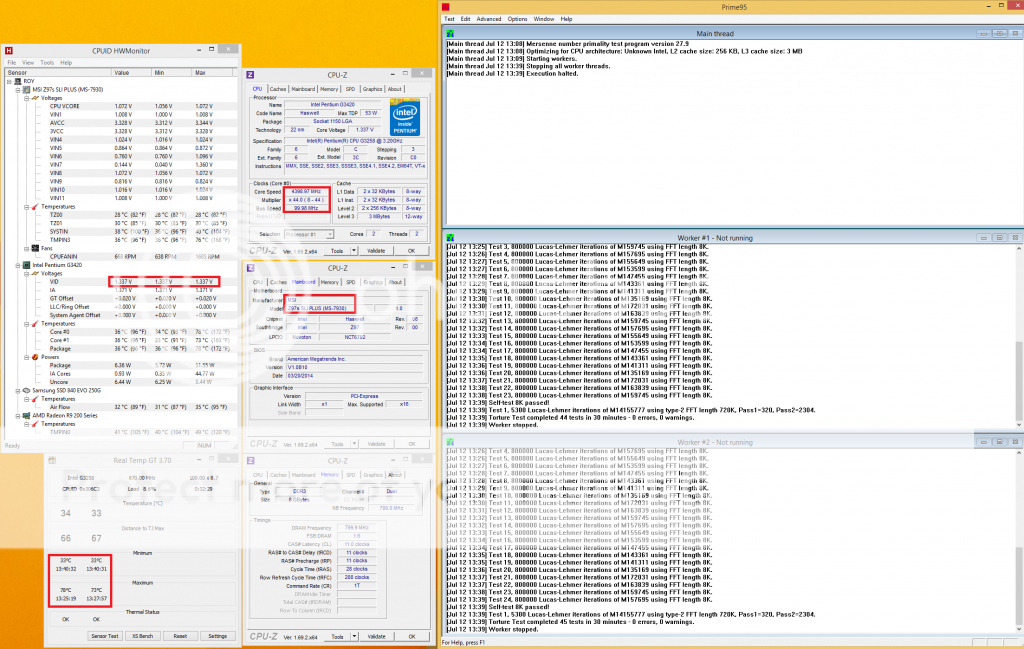Collapse the Intel Pentium G3420 tree node
1024x649 pixels.
(13, 265)
